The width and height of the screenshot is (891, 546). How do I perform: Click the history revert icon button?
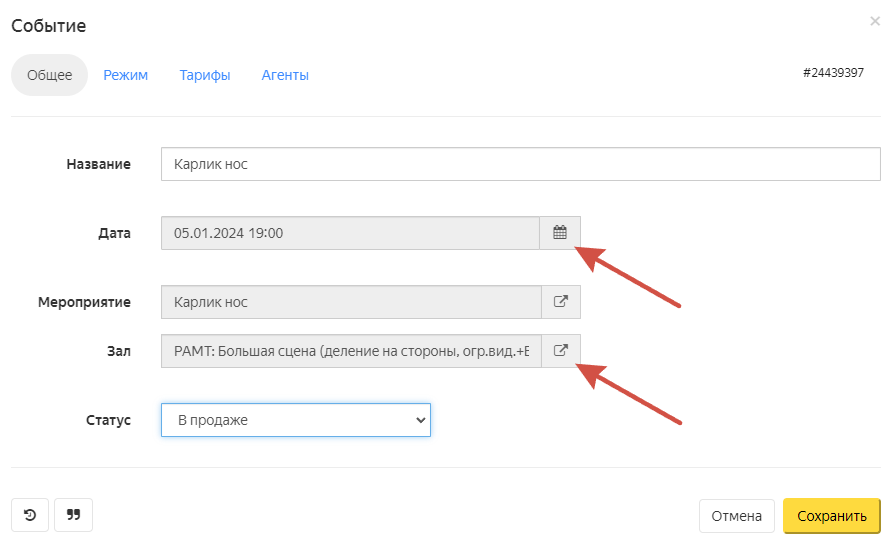click(x=30, y=515)
